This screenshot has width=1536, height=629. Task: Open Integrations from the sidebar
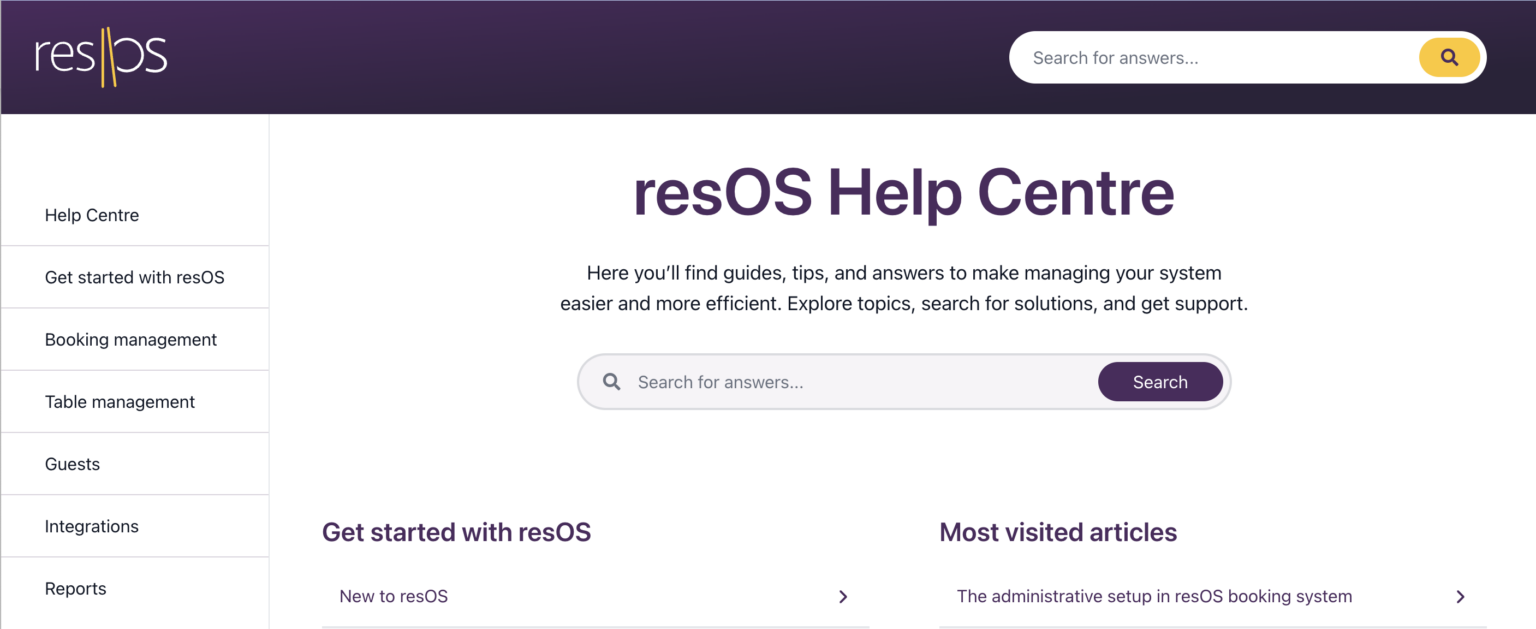click(91, 525)
